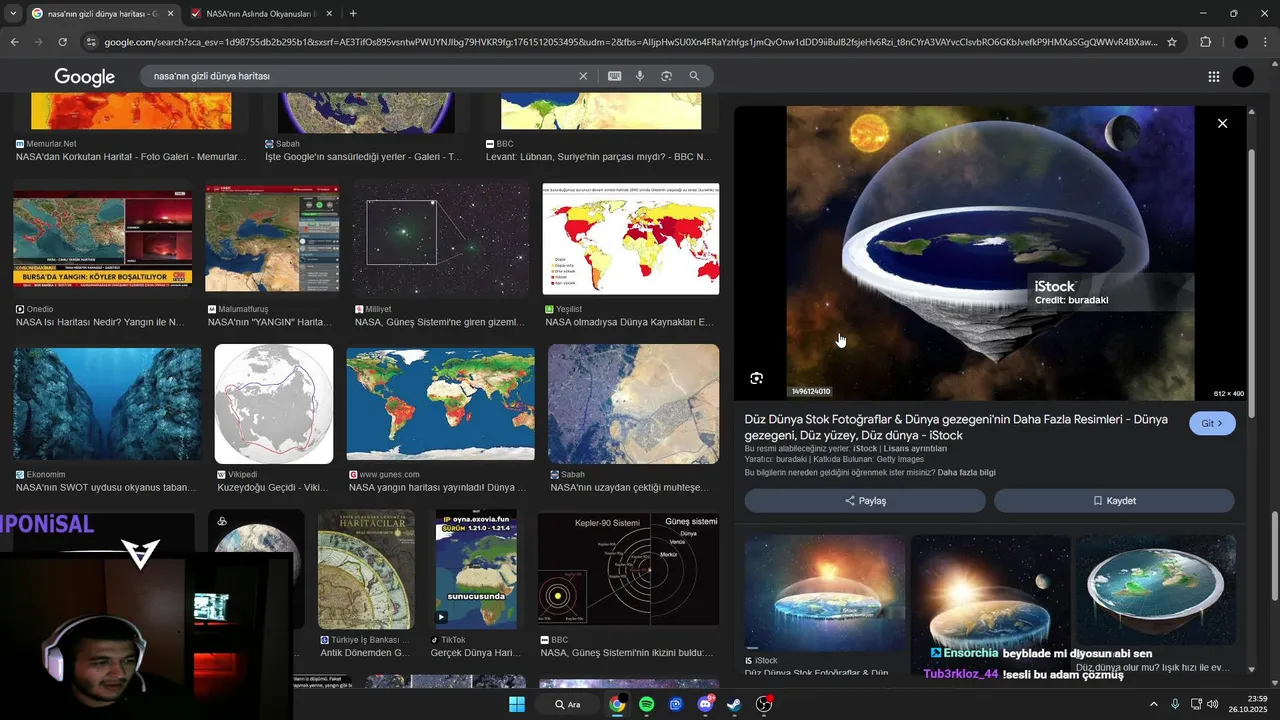Image resolution: width=1280 pixels, height=720 pixels.
Task: Open the Memurlar.Net NASA'dan Korkutan Harita result
Action: coord(130,157)
